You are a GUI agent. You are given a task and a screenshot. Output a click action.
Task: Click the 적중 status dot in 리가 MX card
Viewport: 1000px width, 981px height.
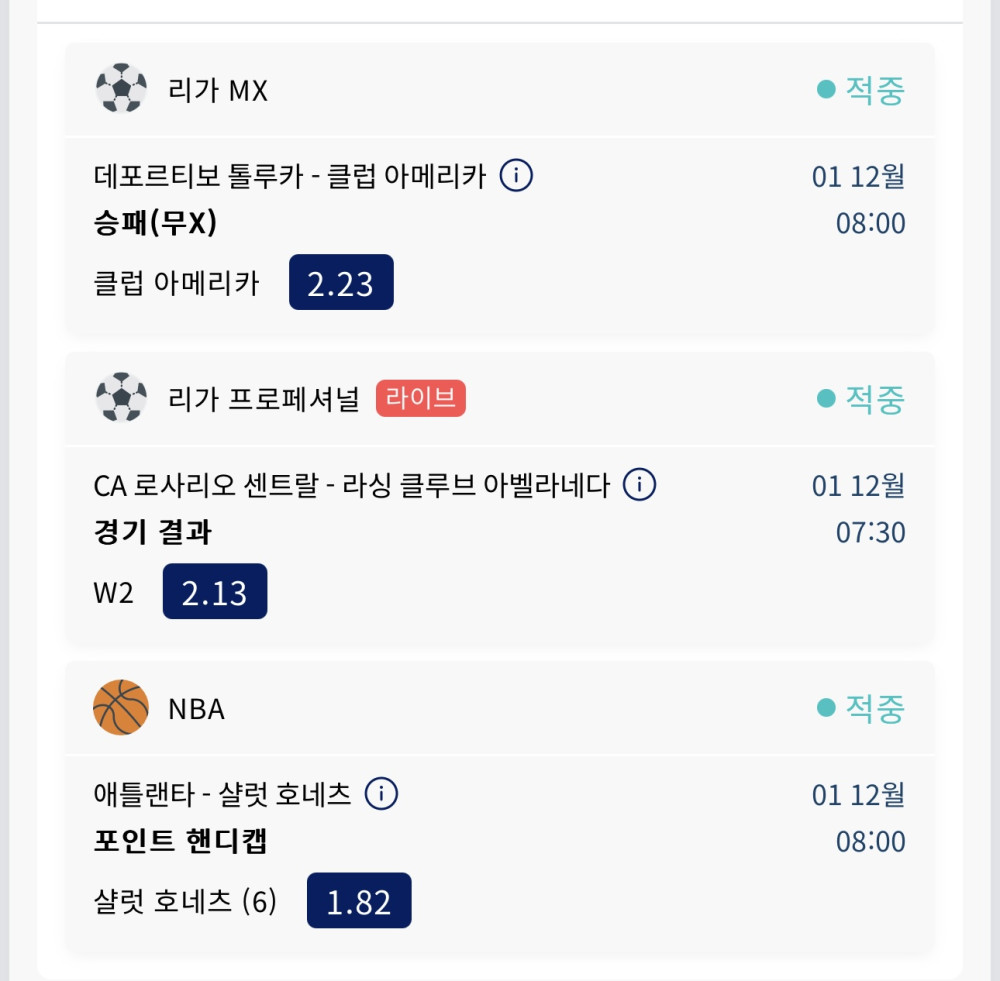point(825,90)
